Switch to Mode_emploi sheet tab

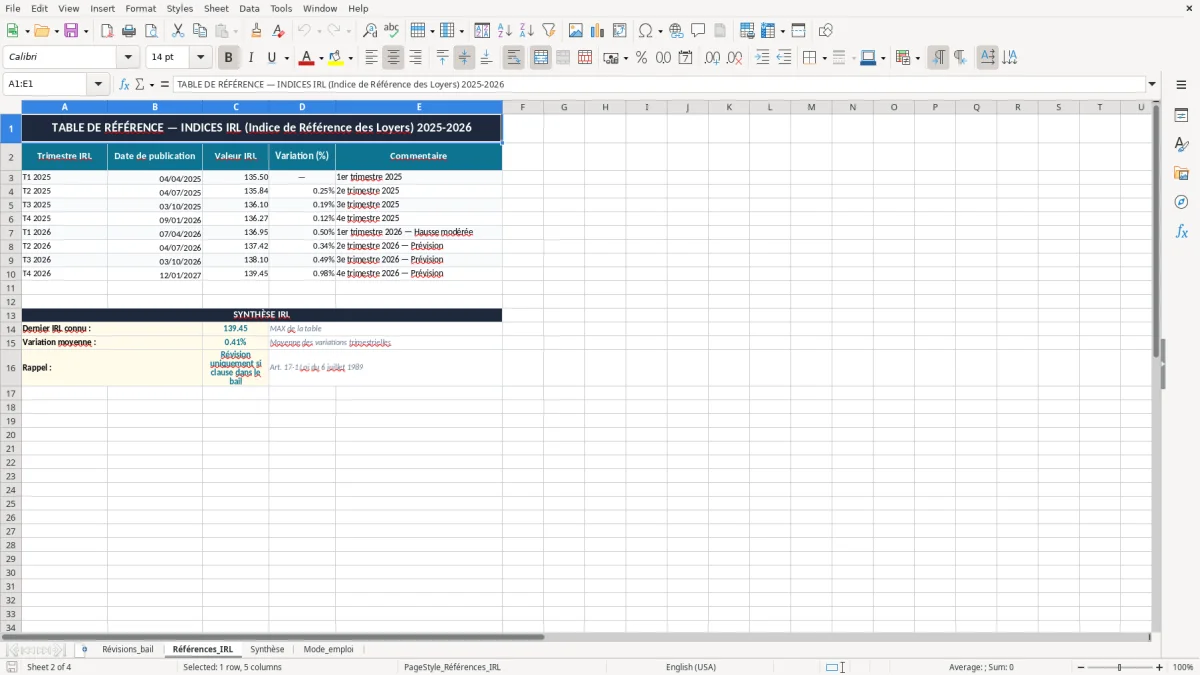tap(328, 649)
